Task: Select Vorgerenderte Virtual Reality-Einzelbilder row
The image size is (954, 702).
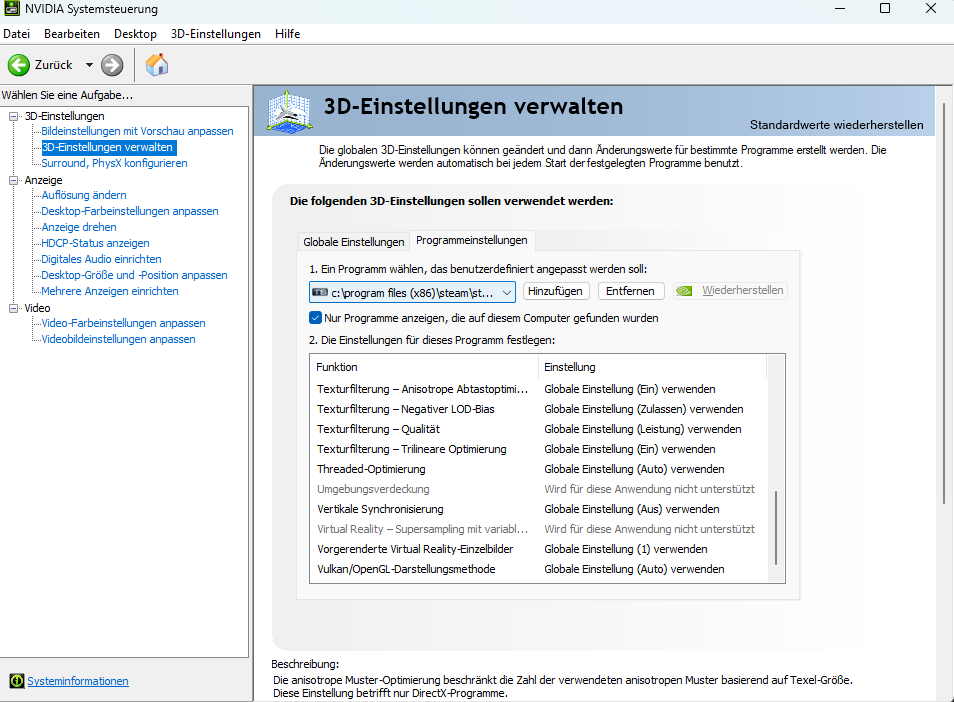Action: click(538, 549)
